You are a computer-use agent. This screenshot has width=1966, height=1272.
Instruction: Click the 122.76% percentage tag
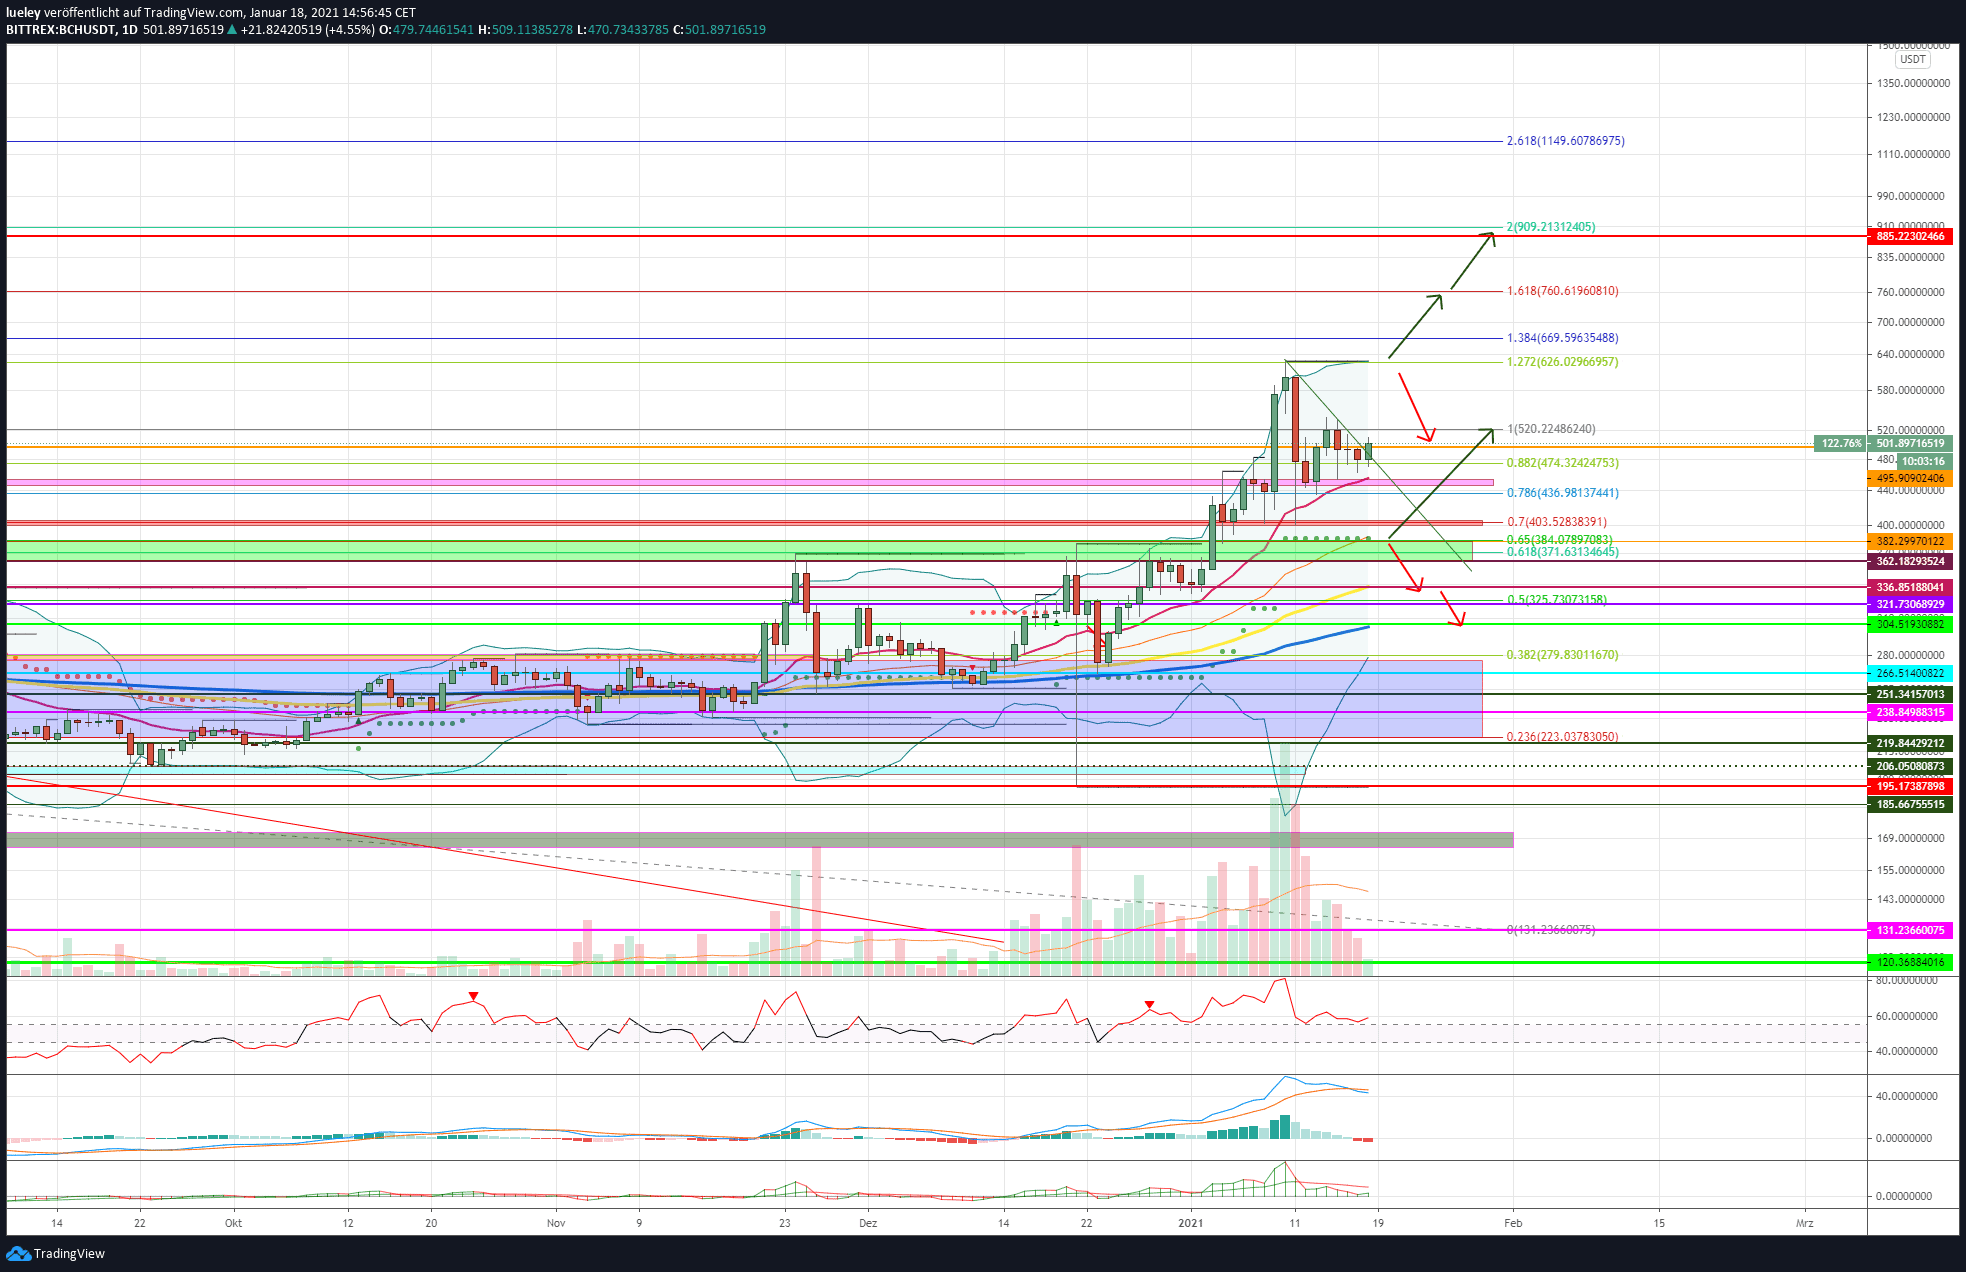tap(1841, 444)
